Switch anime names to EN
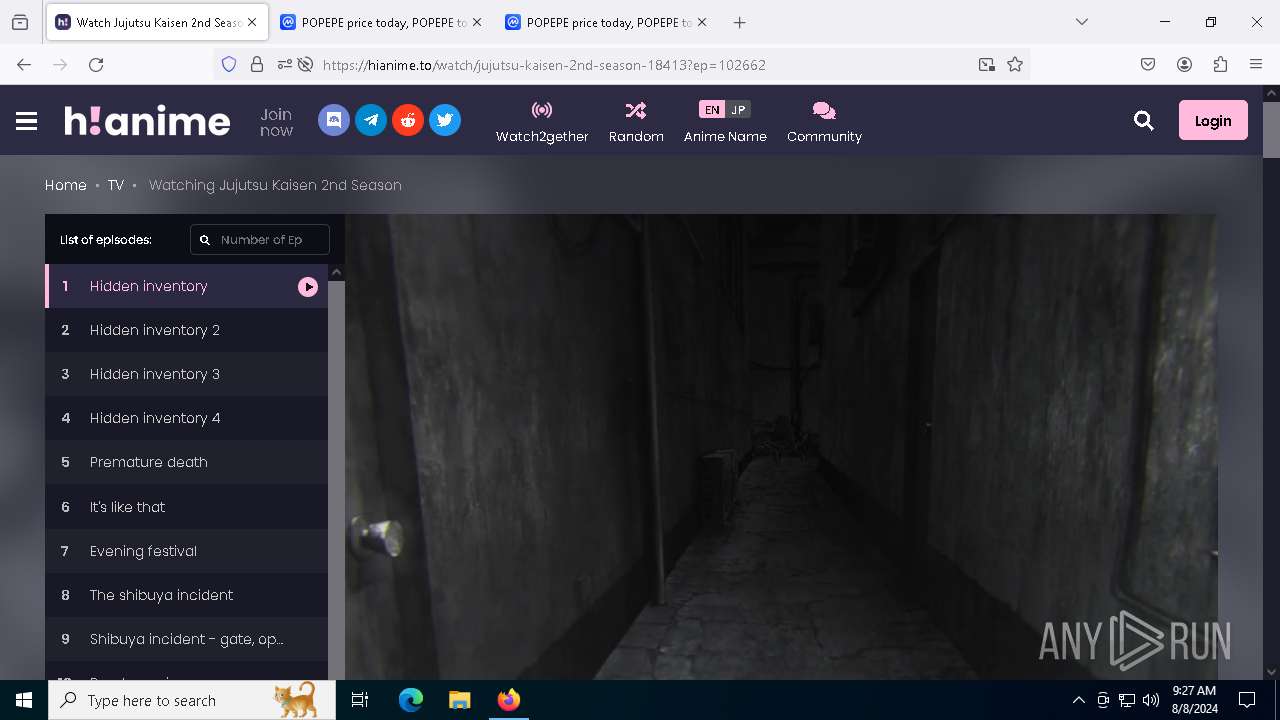Viewport: 1280px width, 720px height. (712, 110)
